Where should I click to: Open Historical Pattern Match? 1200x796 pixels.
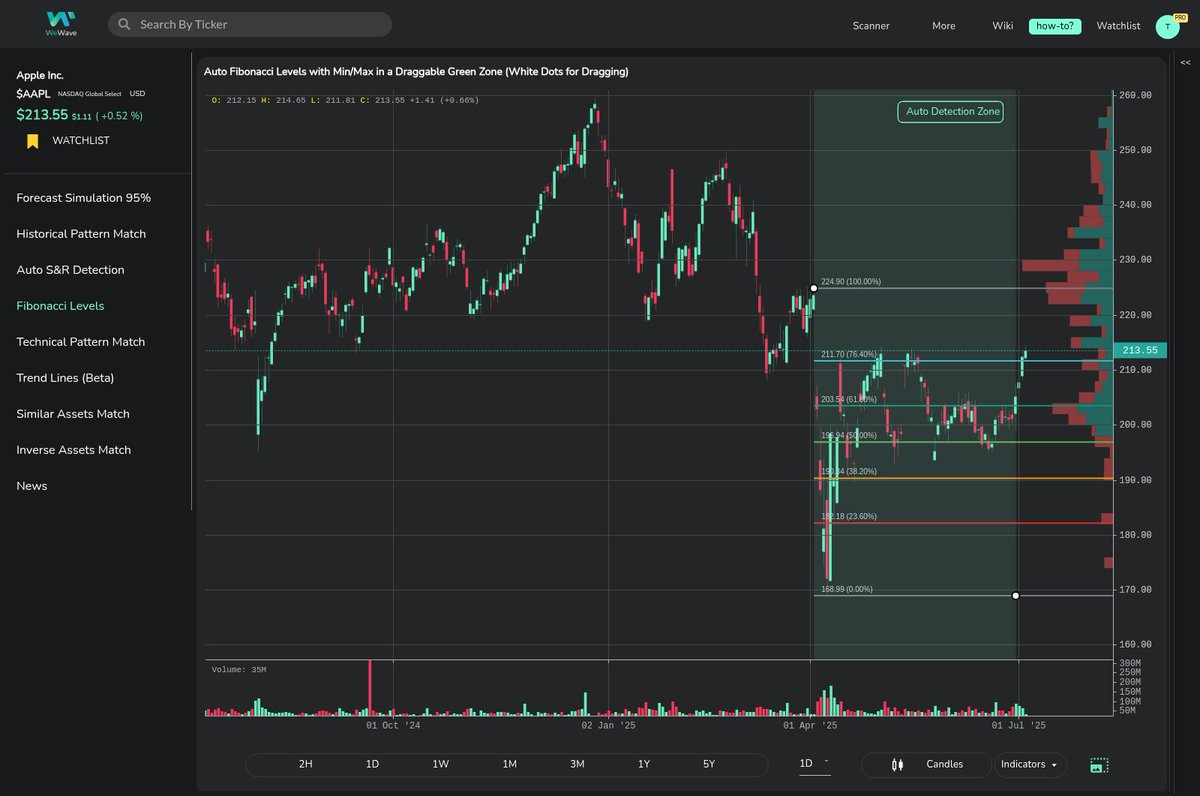tap(81, 234)
